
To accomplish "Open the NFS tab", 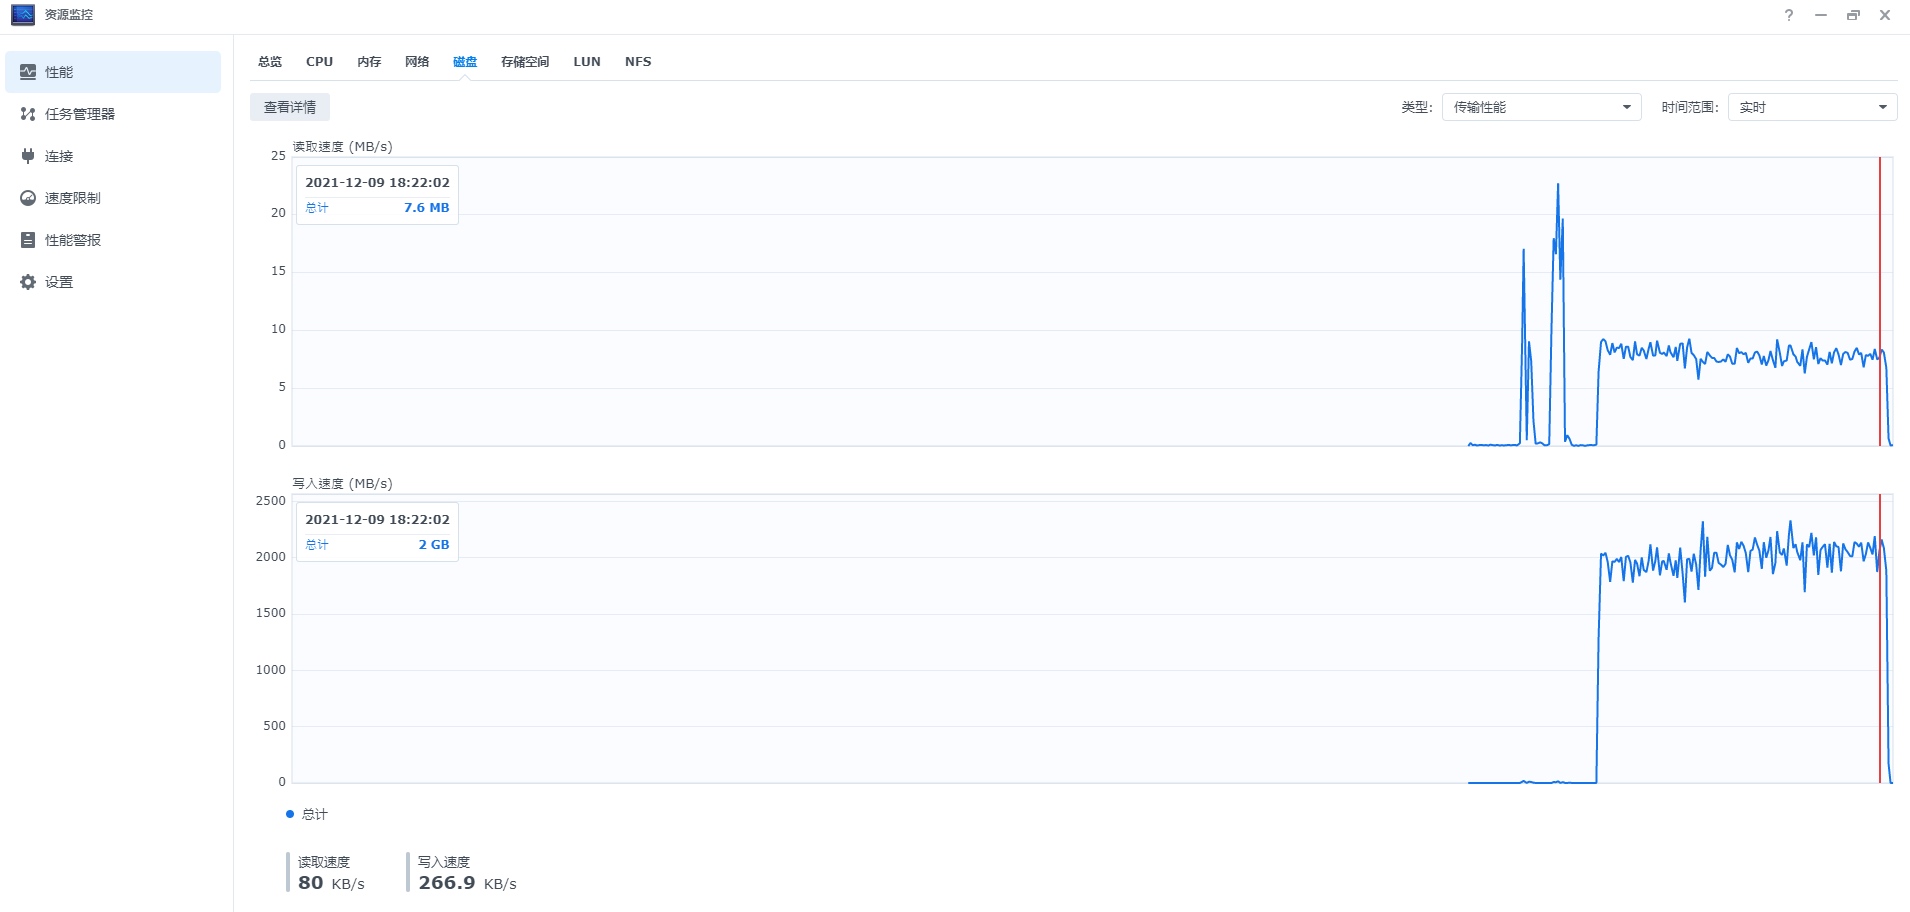I will 638,62.
